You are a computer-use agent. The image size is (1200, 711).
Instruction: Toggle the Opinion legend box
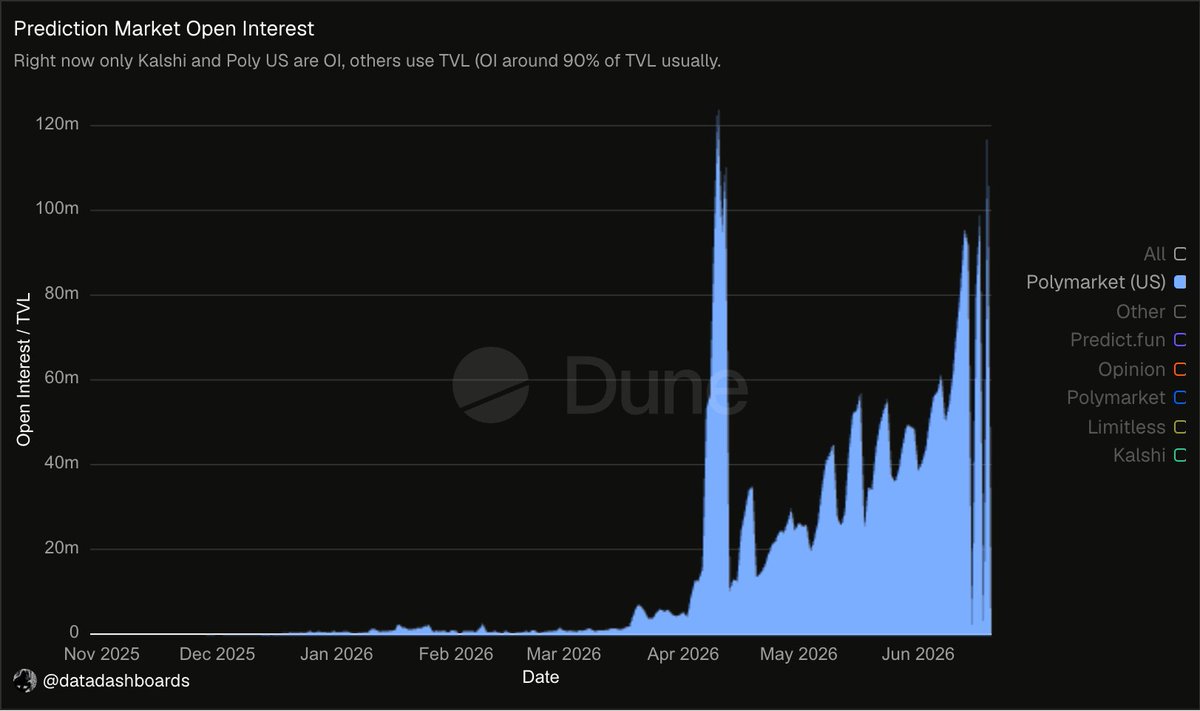pyautogui.click(x=1180, y=370)
